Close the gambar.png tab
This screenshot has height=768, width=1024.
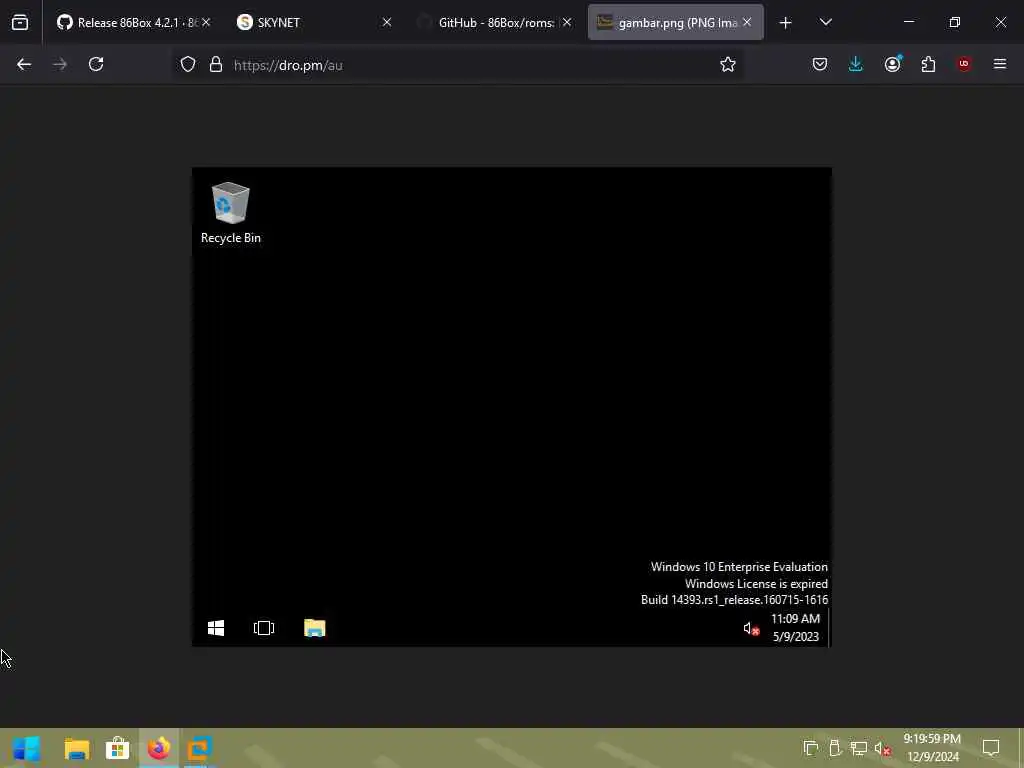pos(747,22)
